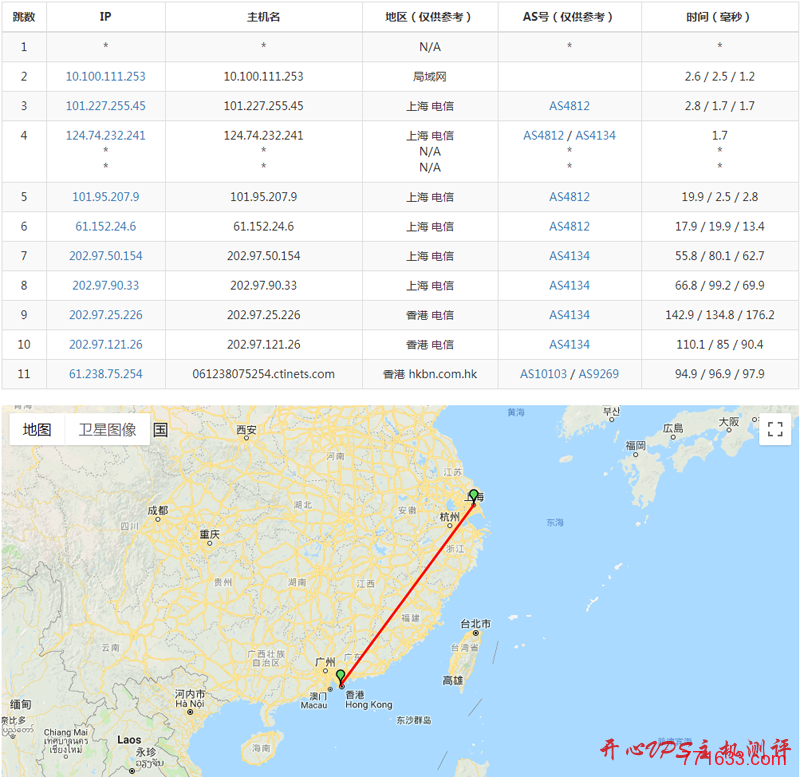Click the 地区（仅供参考）column header
Image resolution: width=800 pixels, height=777 pixels.
click(430, 17)
